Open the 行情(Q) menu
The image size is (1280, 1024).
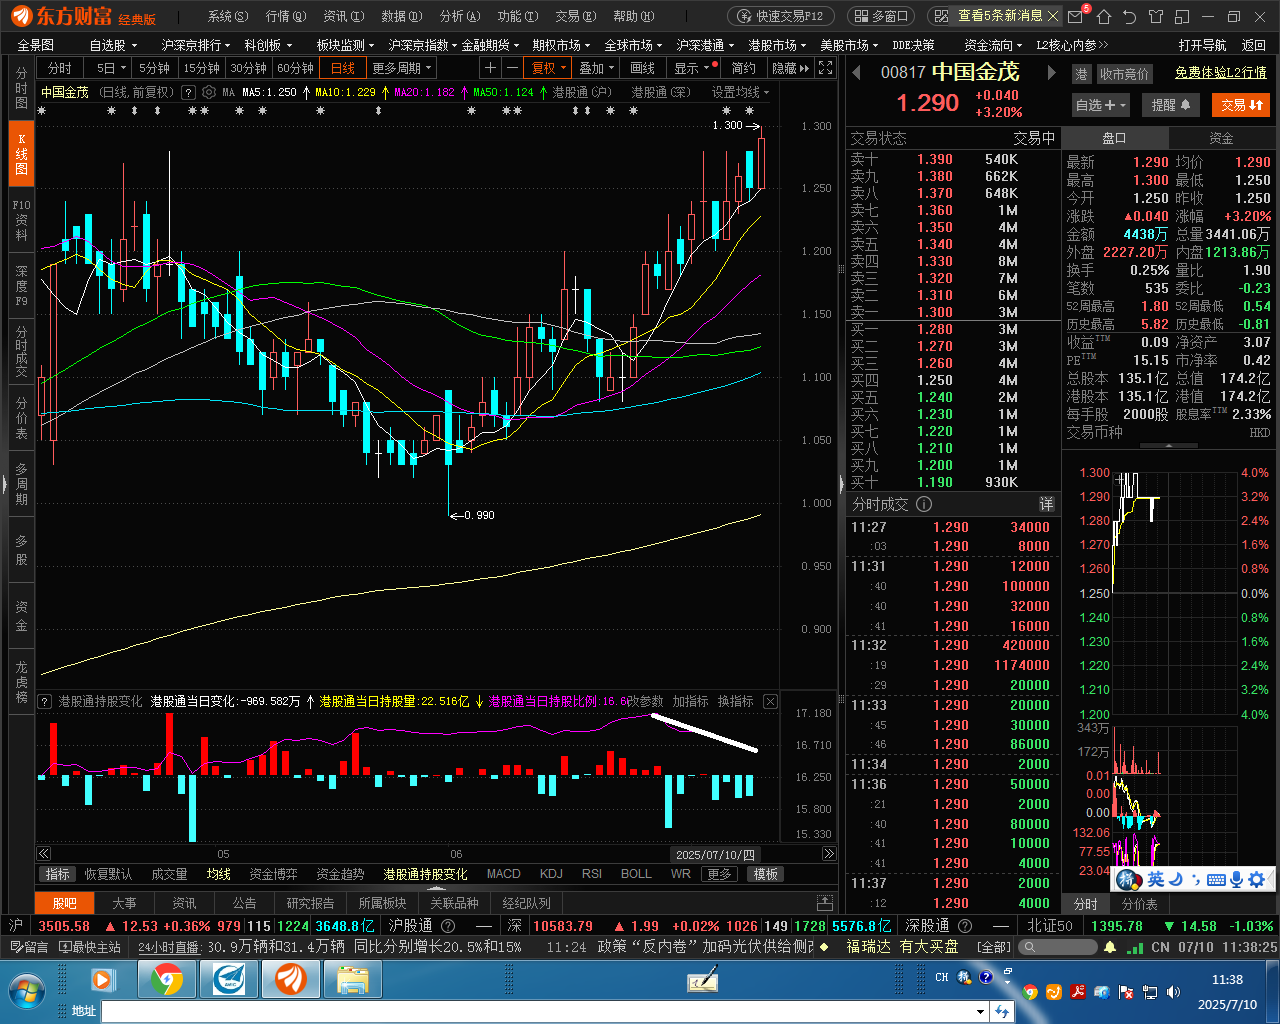(285, 16)
